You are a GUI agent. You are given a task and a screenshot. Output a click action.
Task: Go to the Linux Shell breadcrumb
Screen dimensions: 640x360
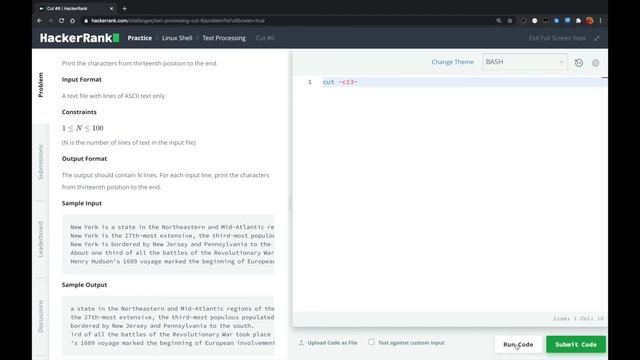177,38
